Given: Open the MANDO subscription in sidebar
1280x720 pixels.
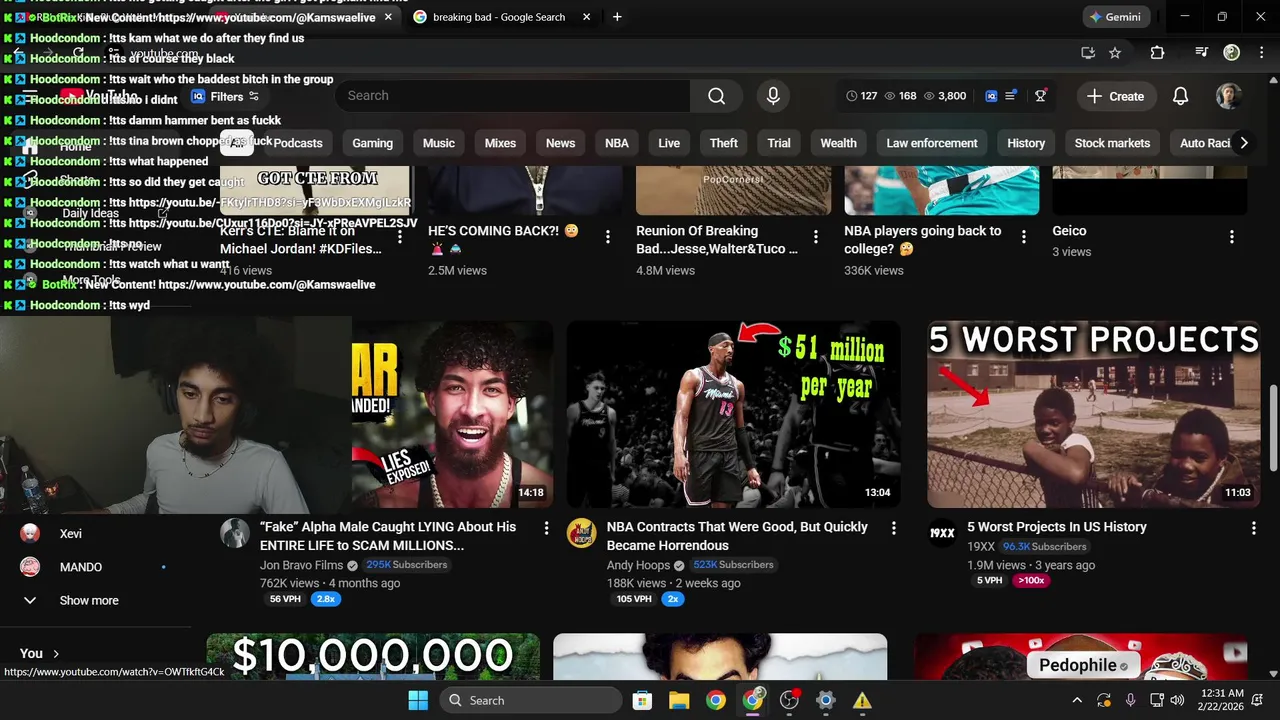Looking at the screenshot, I should [80, 567].
